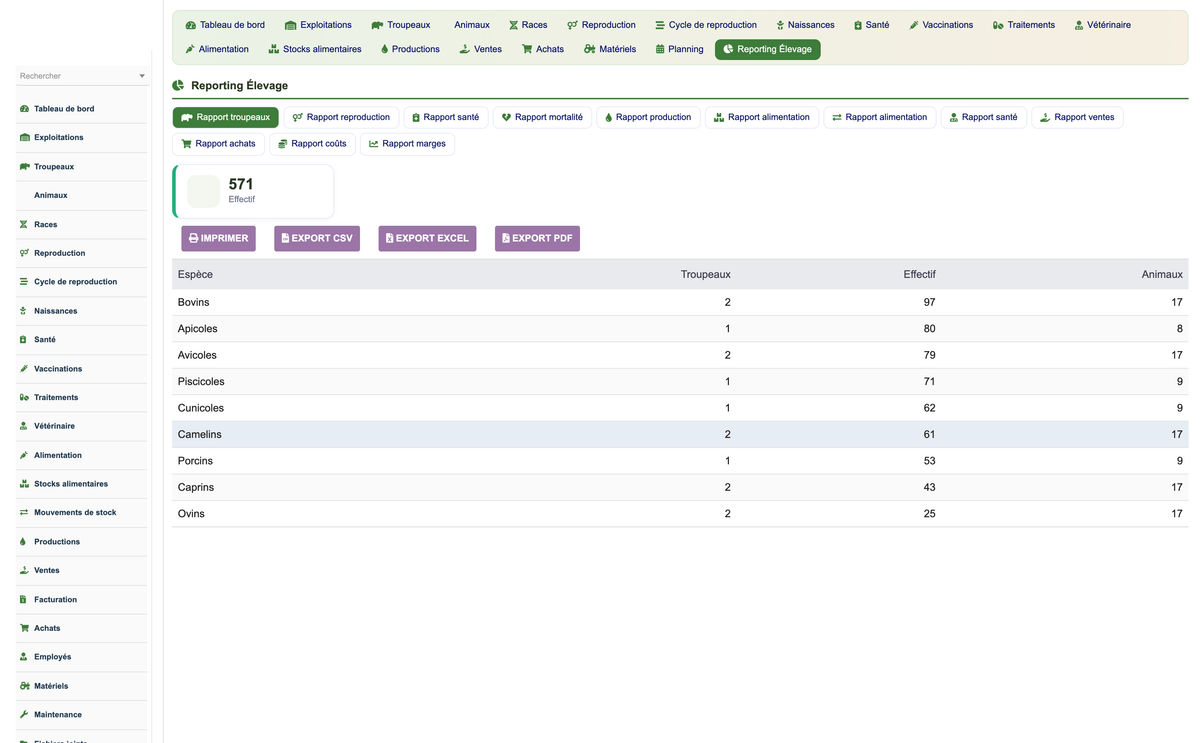
Task: Open Animaux in the sidebar
Action: coord(82,195)
